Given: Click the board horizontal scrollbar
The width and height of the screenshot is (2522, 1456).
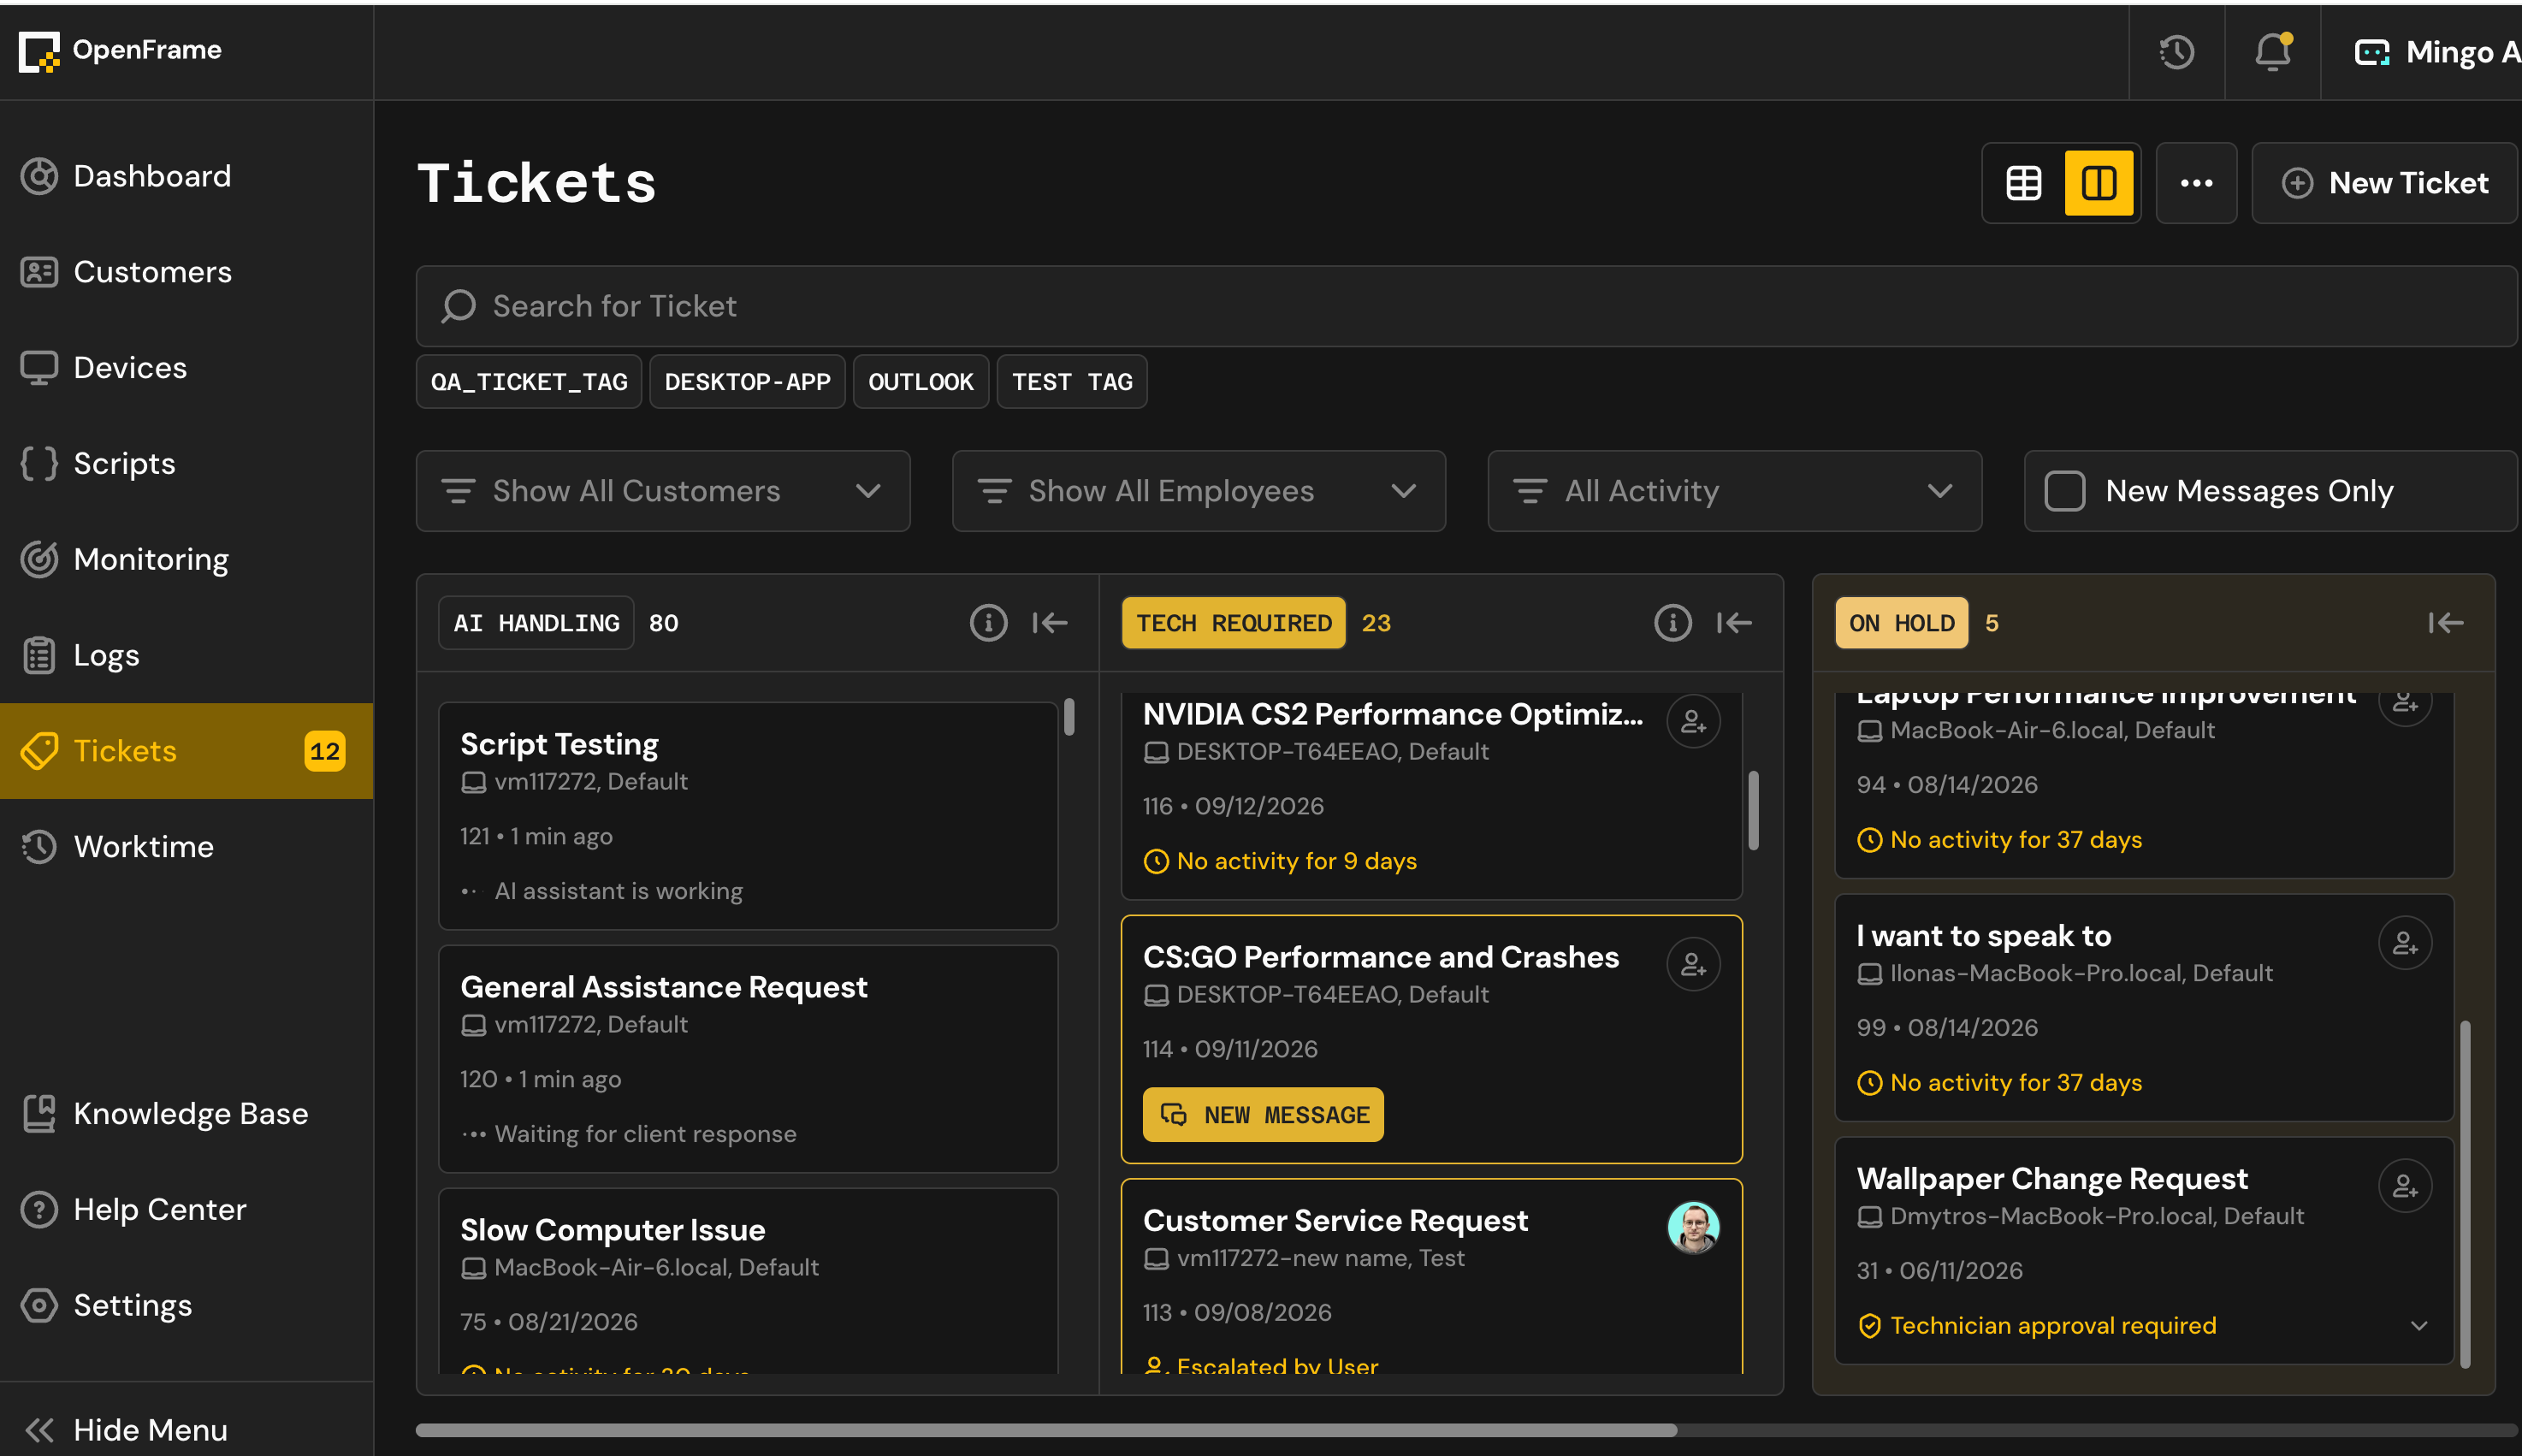Looking at the screenshot, I should click(1046, 1430).
